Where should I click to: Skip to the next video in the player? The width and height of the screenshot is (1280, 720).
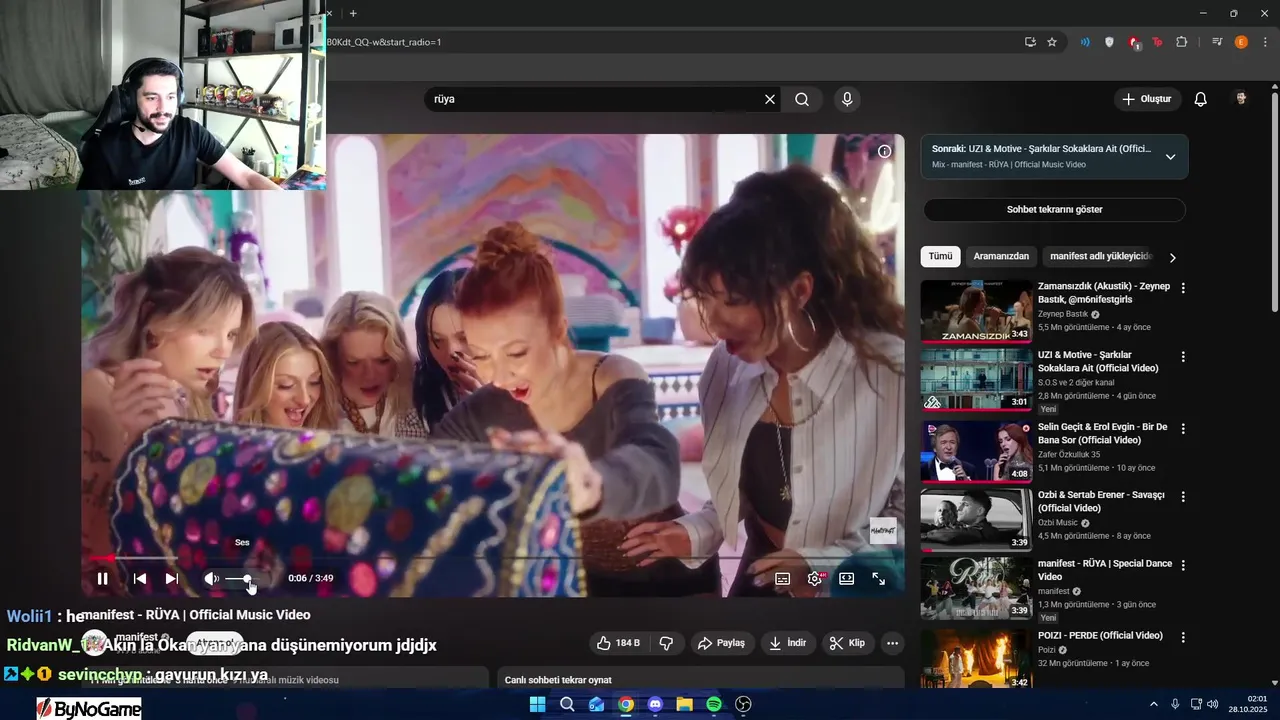point(172,578)
